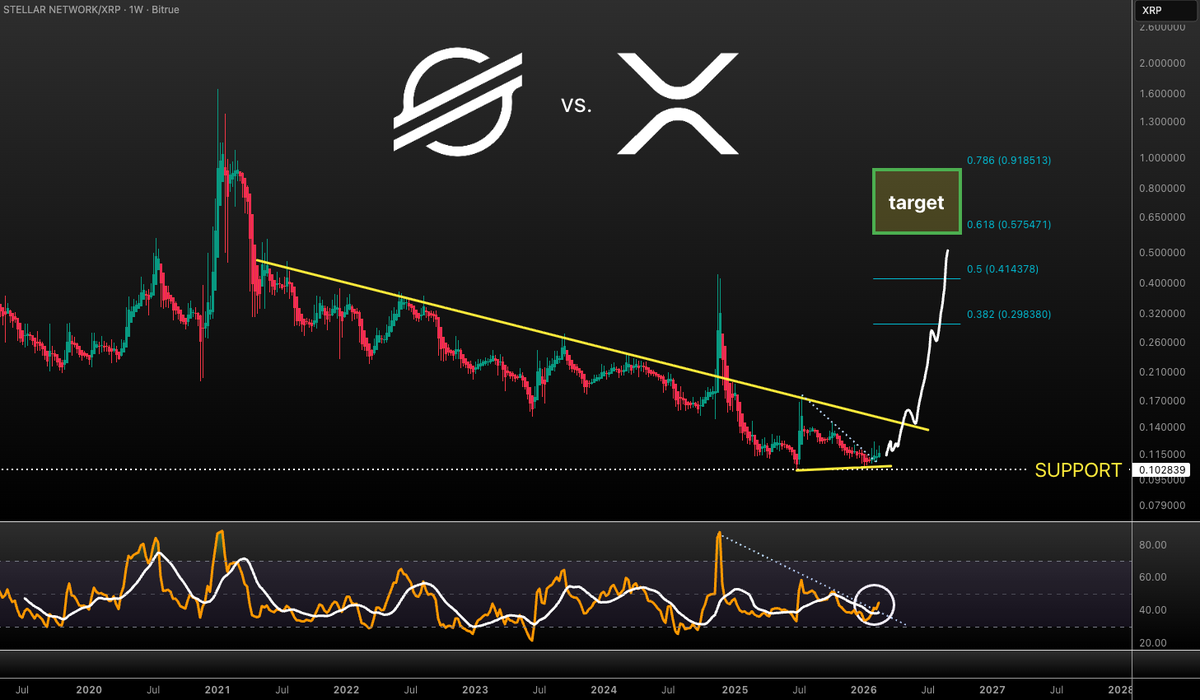The height and width of the screenshot is (700, 1200).
Task: Select the white circle on RSI indicator
Action: (874, 604)
